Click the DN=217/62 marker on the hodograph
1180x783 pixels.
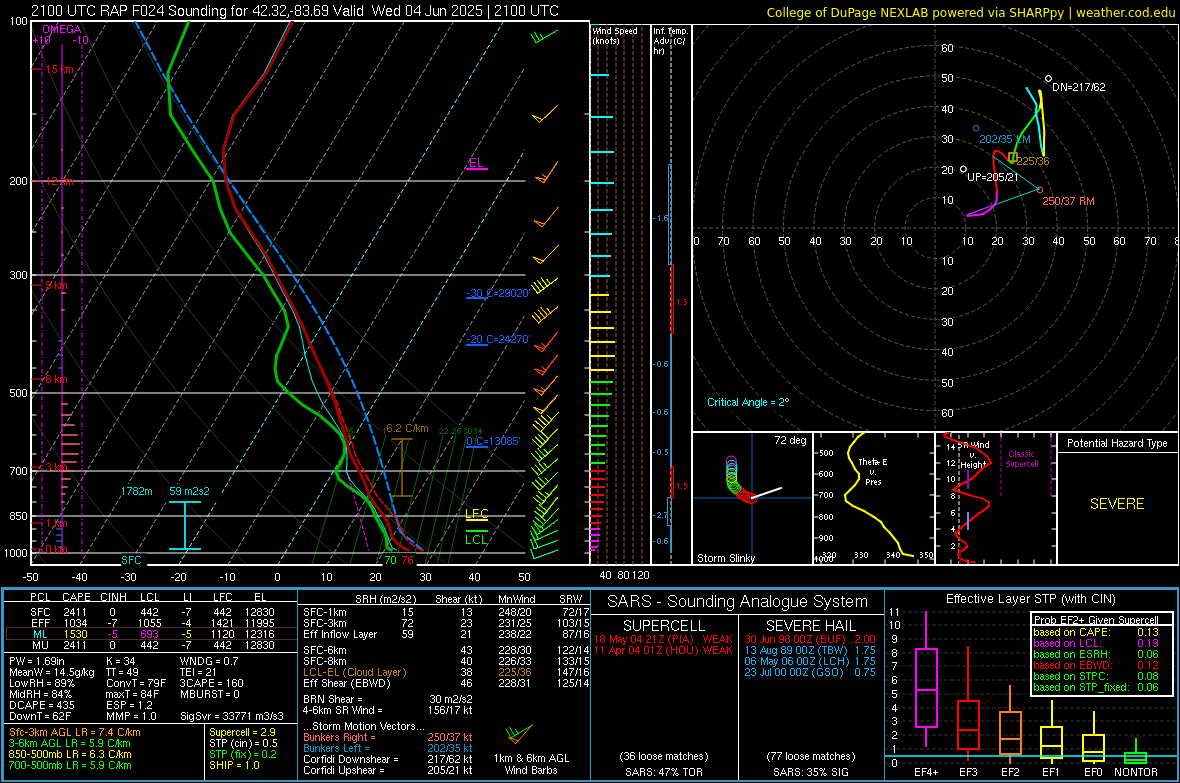tap(1048, 78)
